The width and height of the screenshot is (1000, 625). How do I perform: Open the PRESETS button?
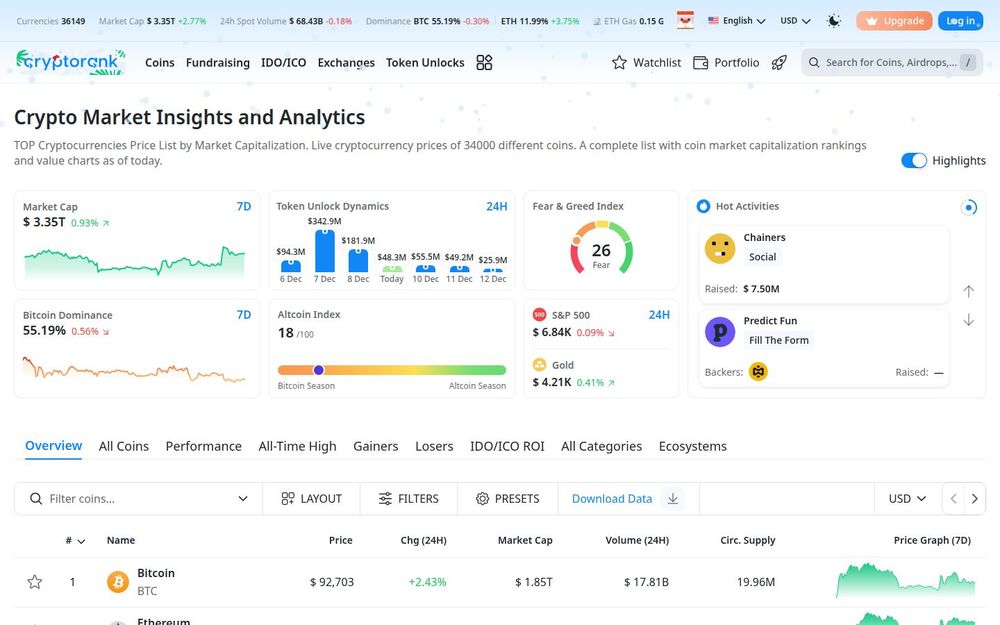pos(508,499)
